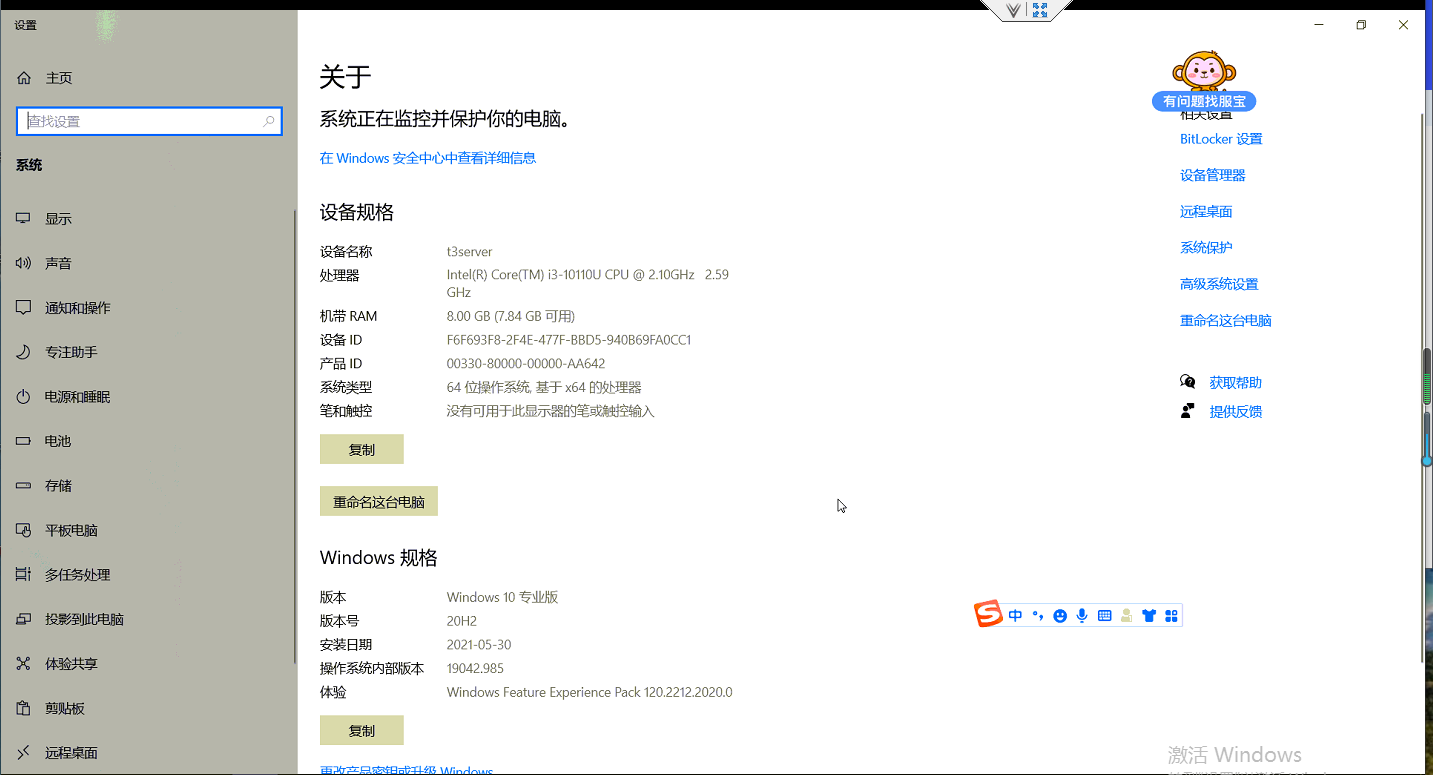
Task: Open the 远程桌面 related settings link
Action: (1206, 211)
